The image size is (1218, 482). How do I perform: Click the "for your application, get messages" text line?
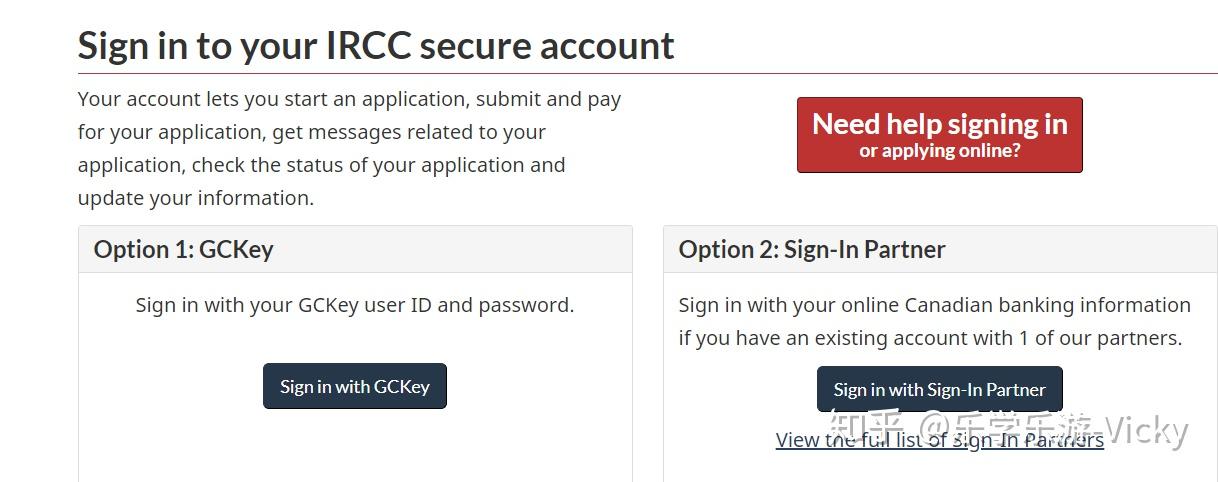311,132
